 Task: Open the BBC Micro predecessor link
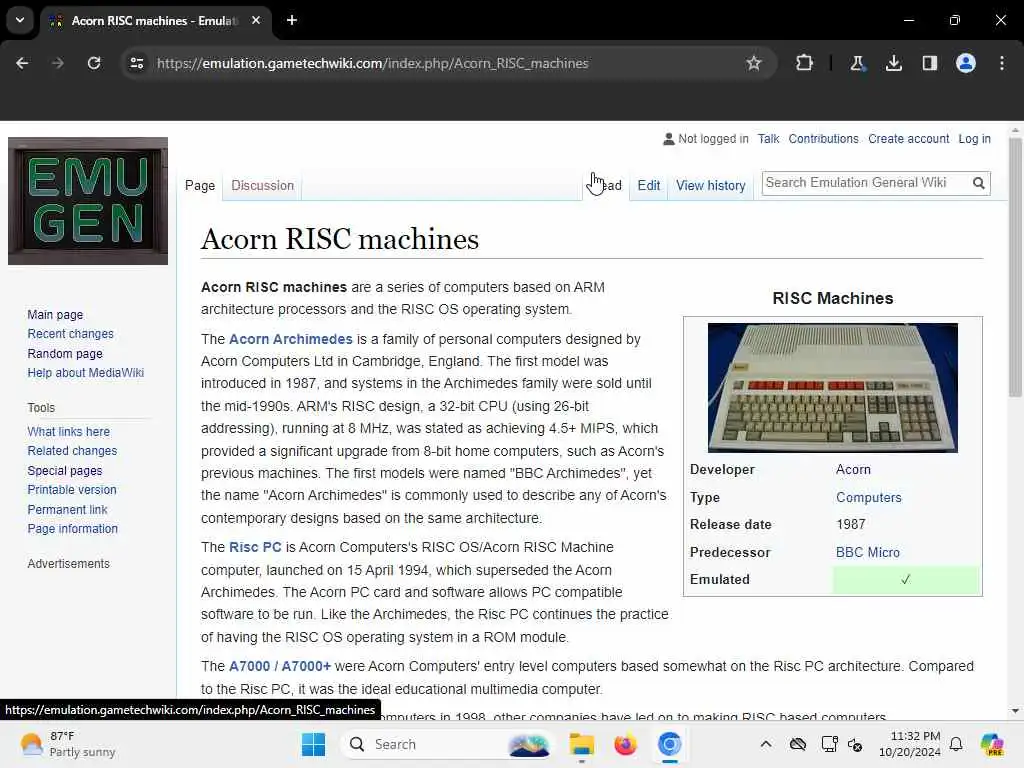[x=867, y=552]
